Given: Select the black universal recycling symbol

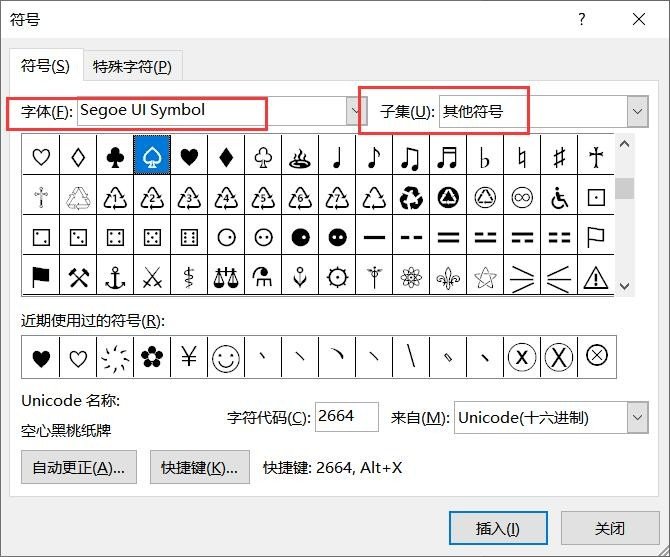Looking at the screenshot, I should [411, 196].
